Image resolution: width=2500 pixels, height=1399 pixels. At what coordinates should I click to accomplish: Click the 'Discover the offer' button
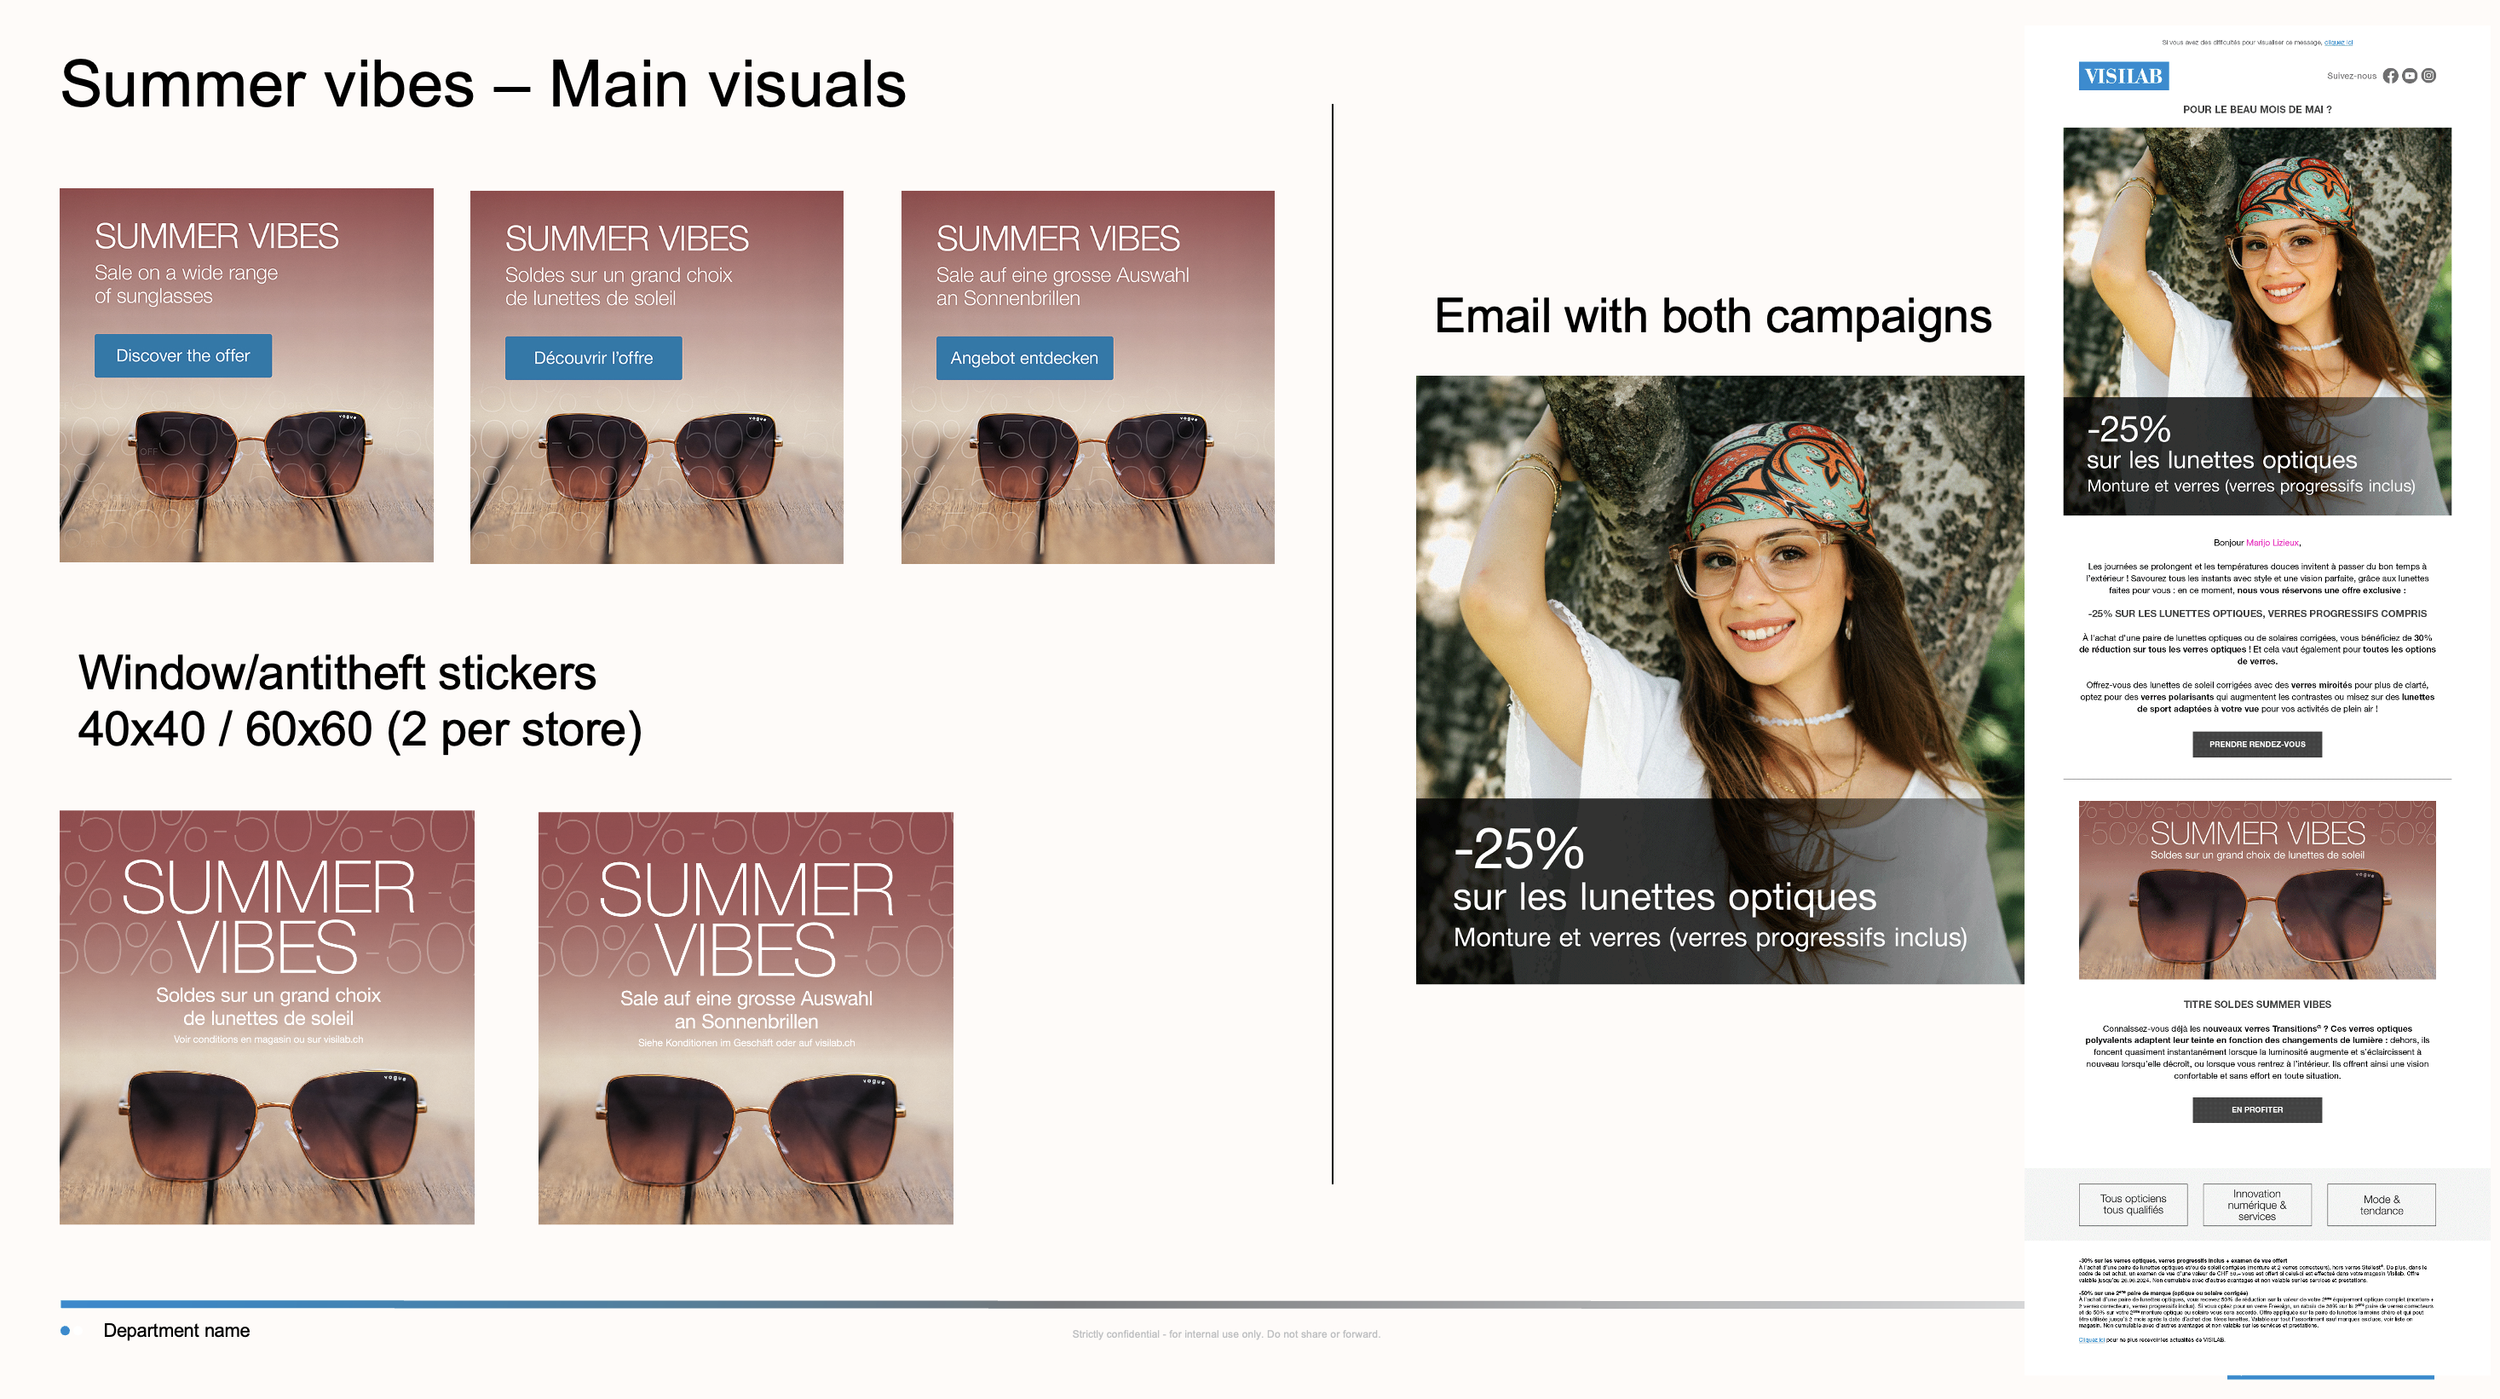(183, 356)
